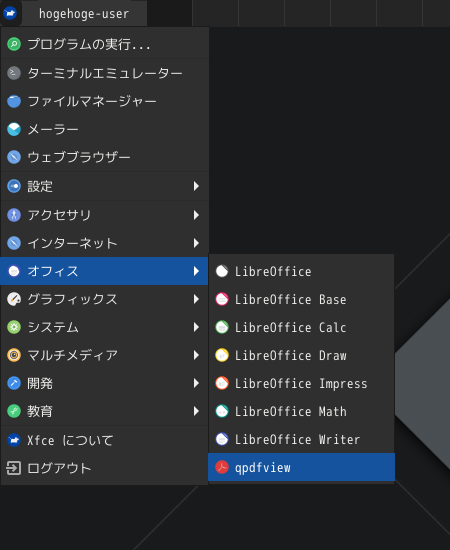Click the pink LibreOffice Base icon
This screenshot has width=450, height=550.
click(x=222, y=299)
